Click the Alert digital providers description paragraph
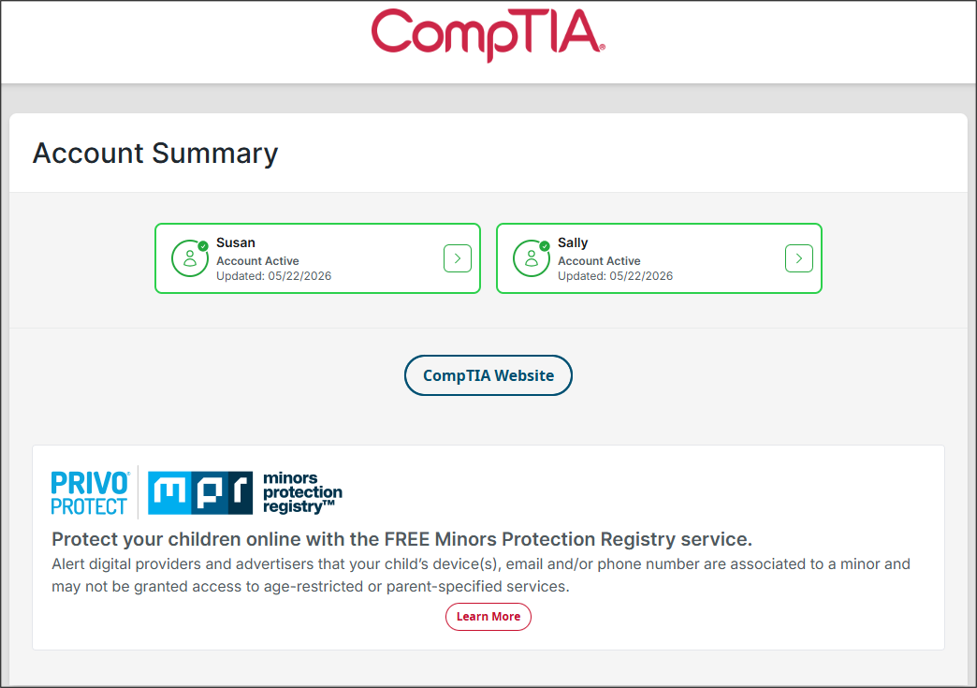 click(481, 575)
